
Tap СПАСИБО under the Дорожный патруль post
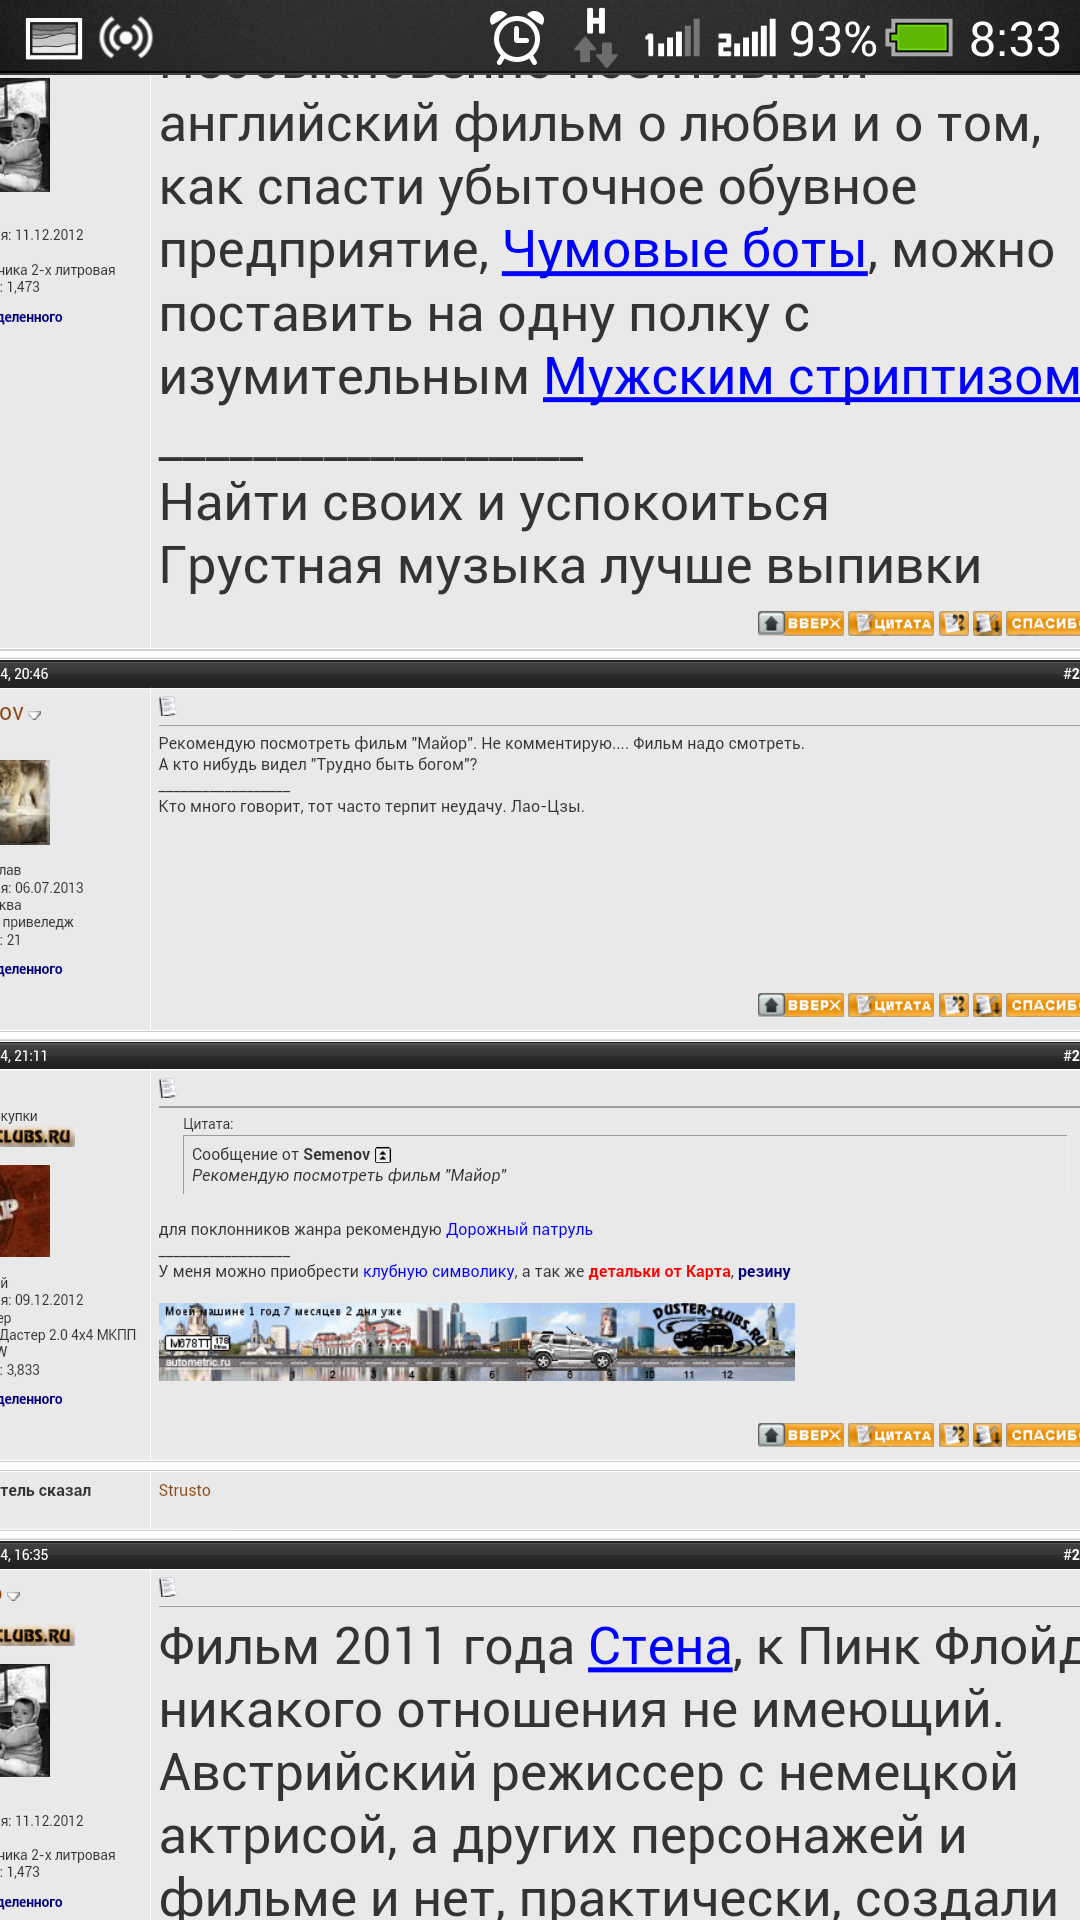1042,1435
